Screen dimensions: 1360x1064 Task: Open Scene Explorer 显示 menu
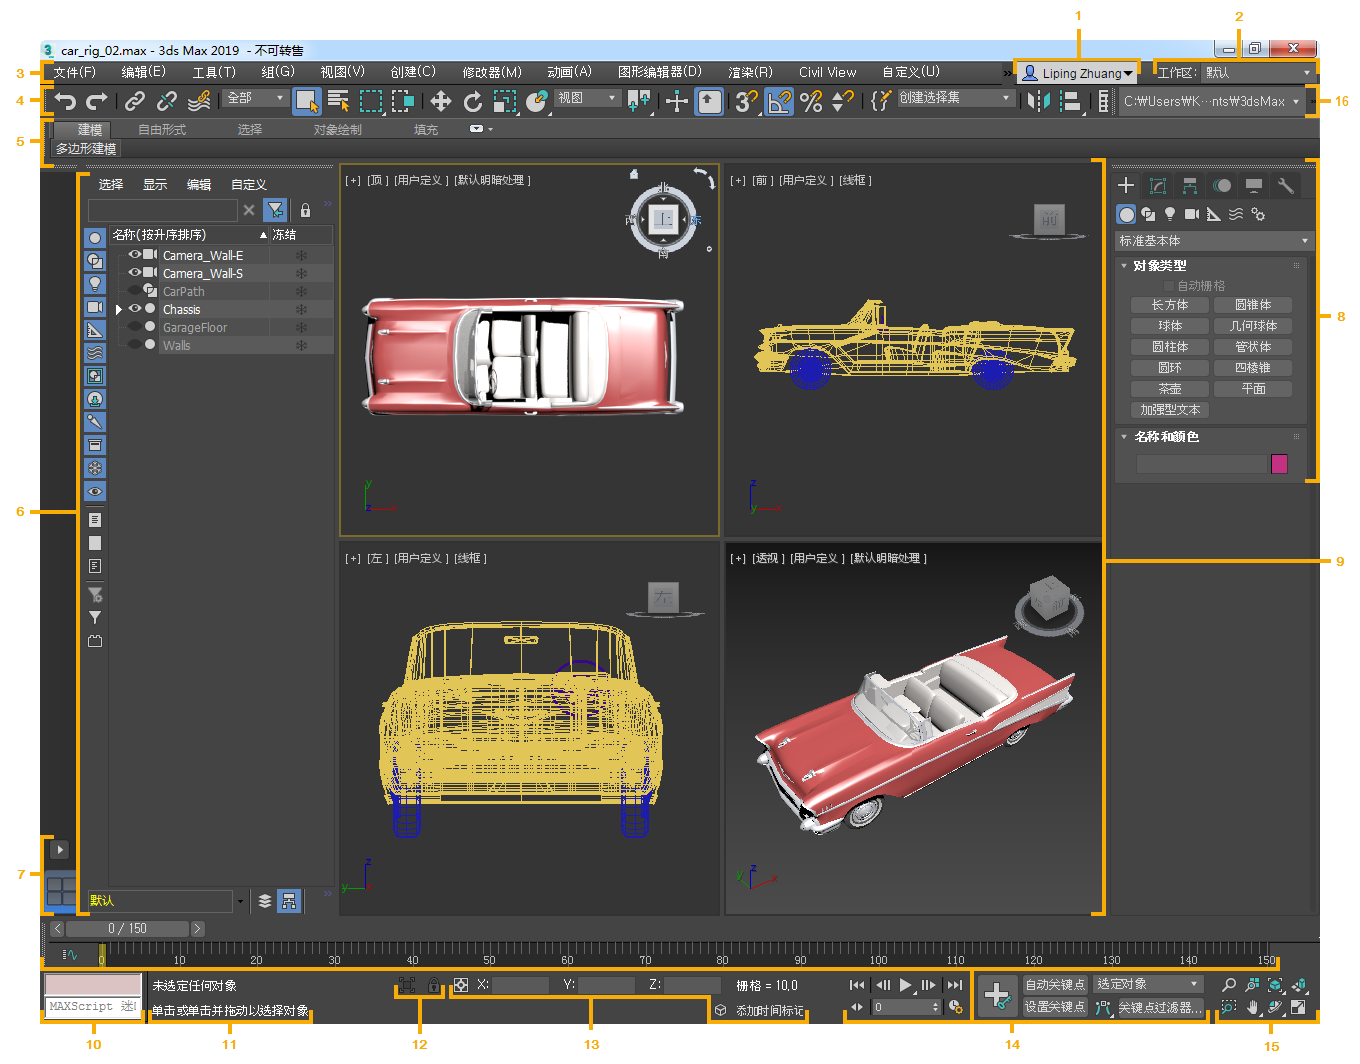point(155,185)
